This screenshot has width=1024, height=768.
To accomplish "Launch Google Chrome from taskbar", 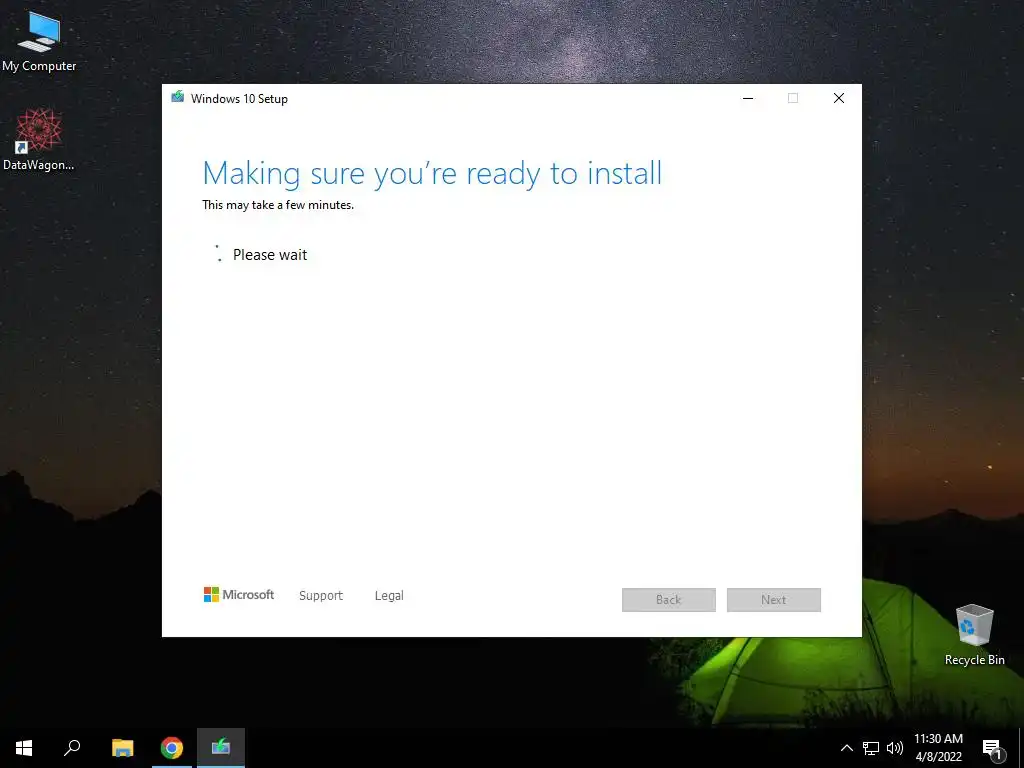I will 172,748.
